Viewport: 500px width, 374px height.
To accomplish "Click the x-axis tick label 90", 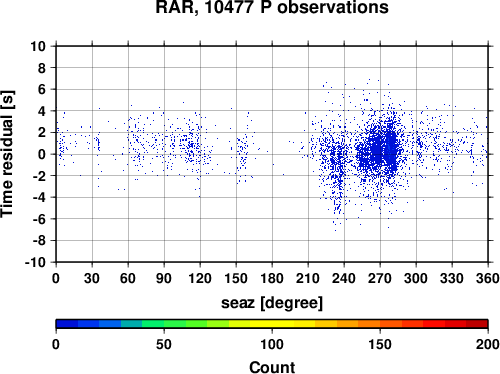I will click(x=164, y=278).
